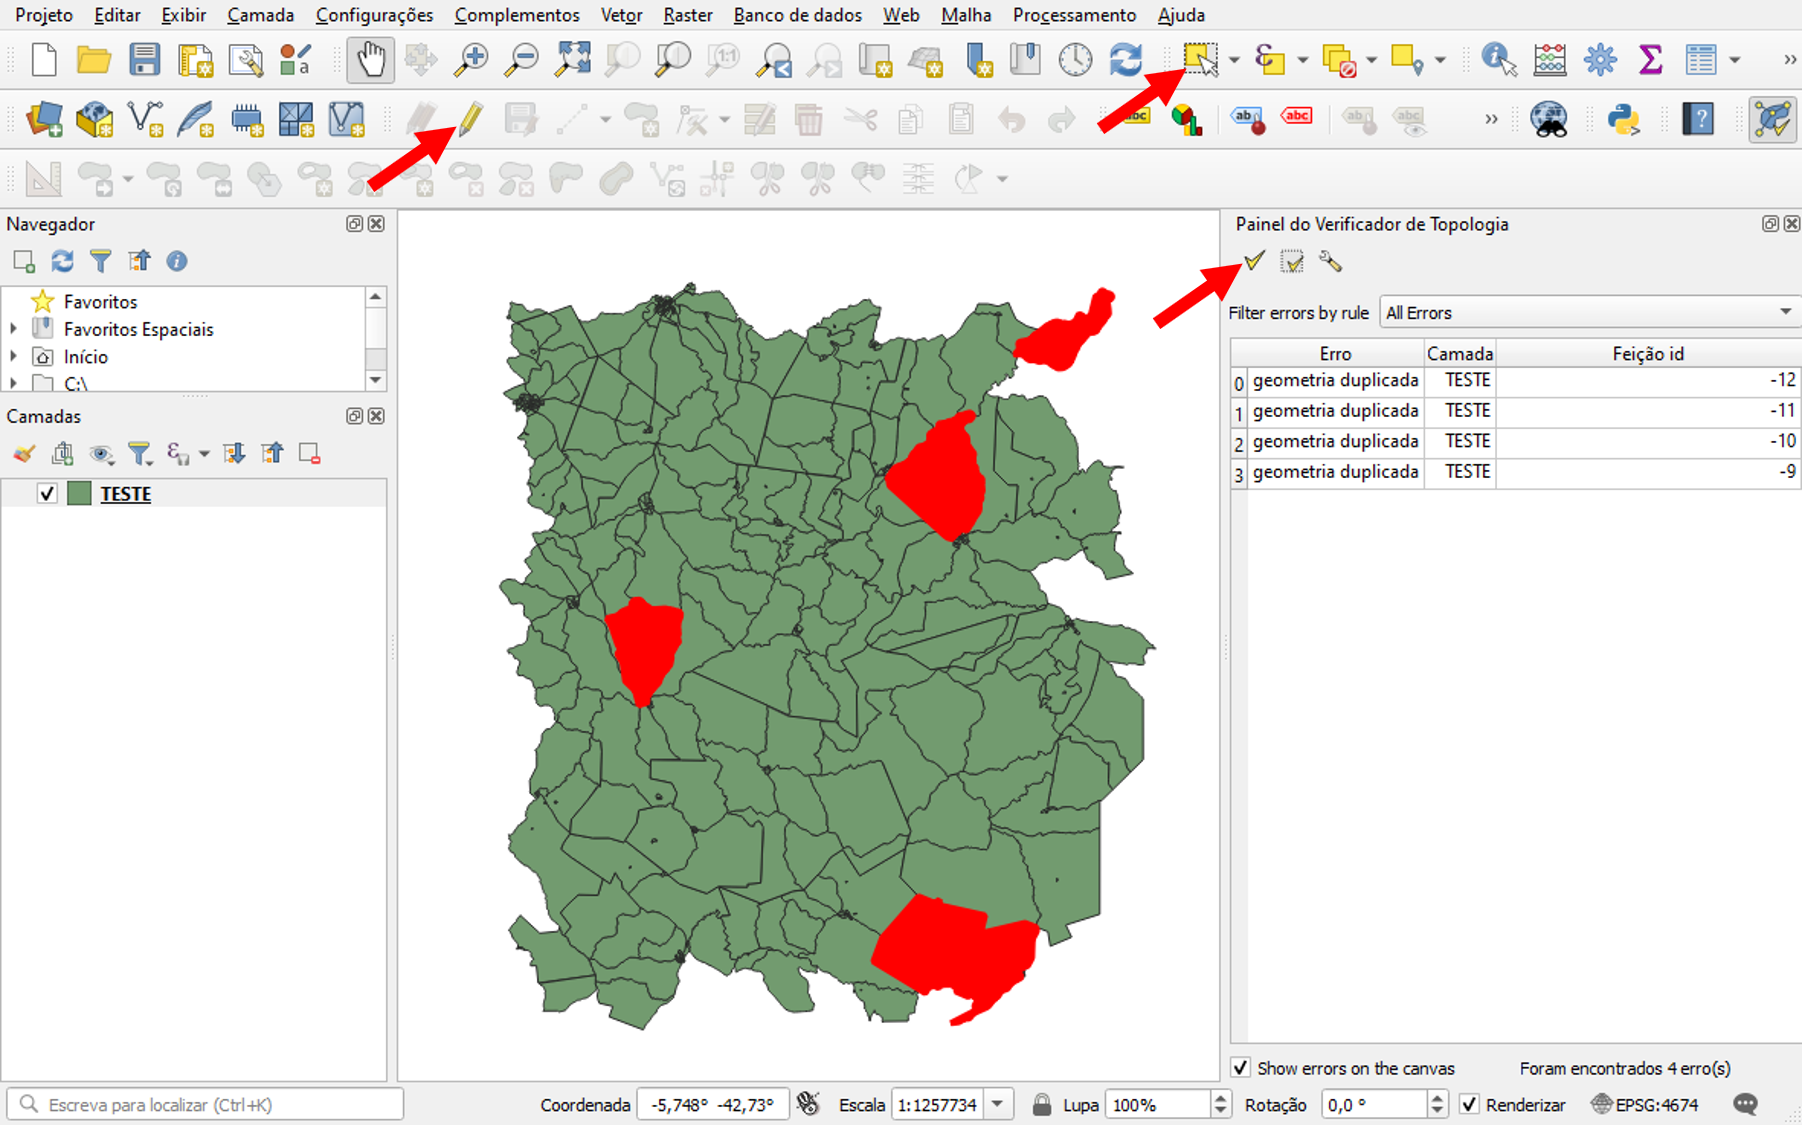Click Refresh icon in Navegador panel
1802x1125 pixels.
click(62, 262)
